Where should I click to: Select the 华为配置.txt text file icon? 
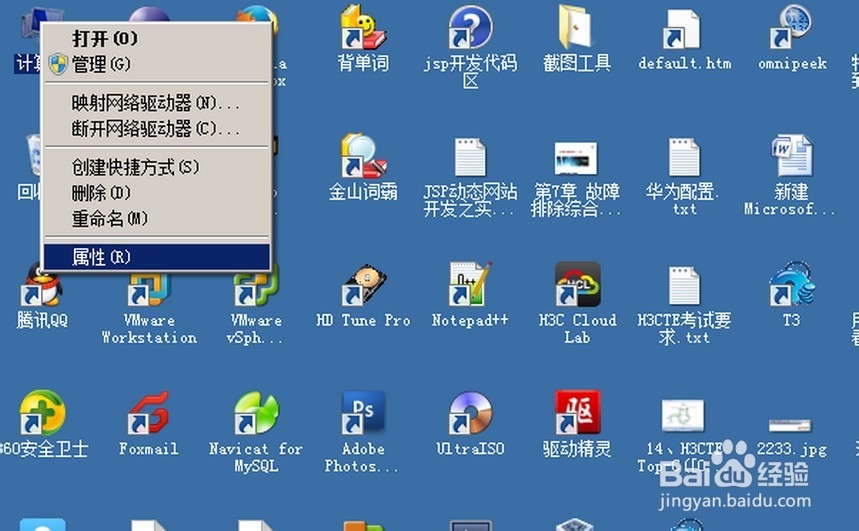684,158
